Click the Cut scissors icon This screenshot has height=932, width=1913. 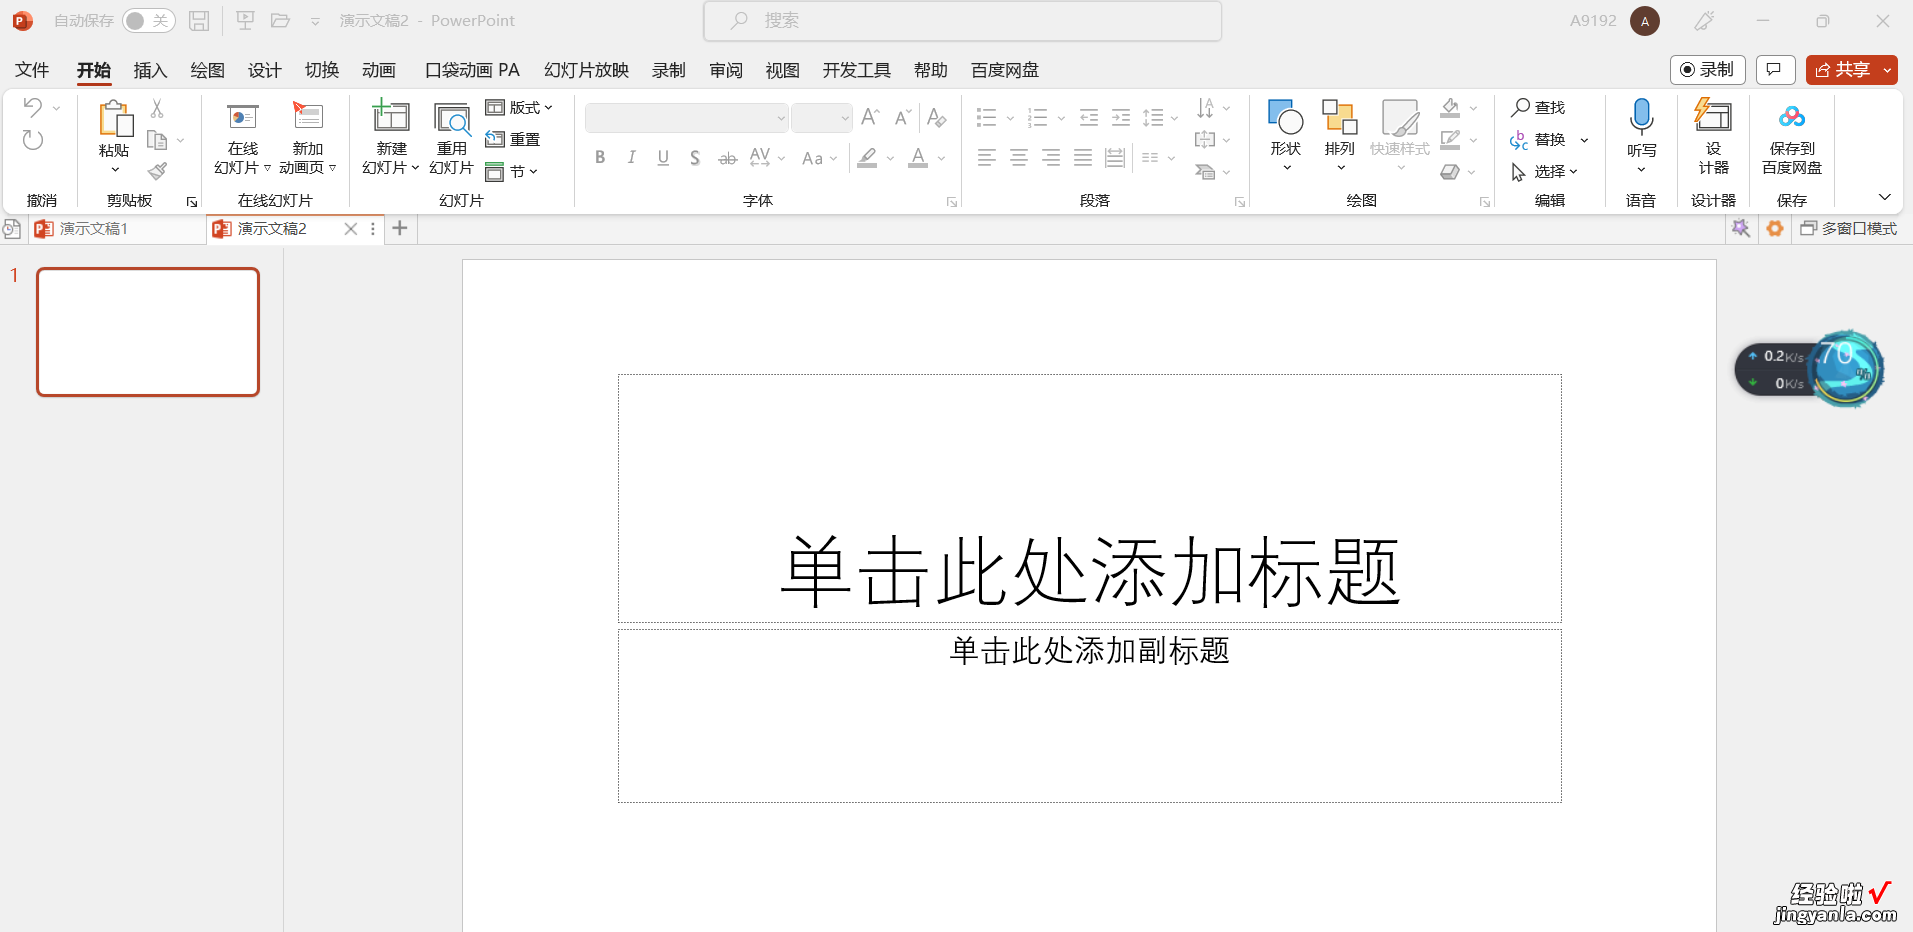[x=157, y=108]
